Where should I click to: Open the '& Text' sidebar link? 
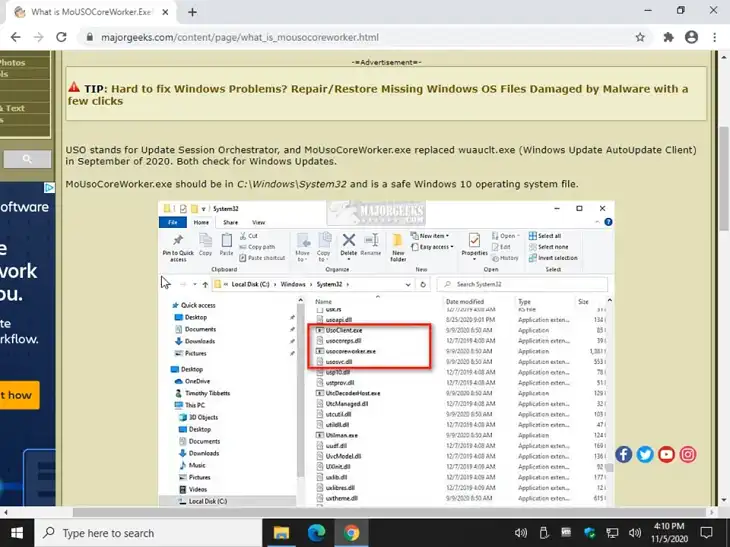point(13,108)
